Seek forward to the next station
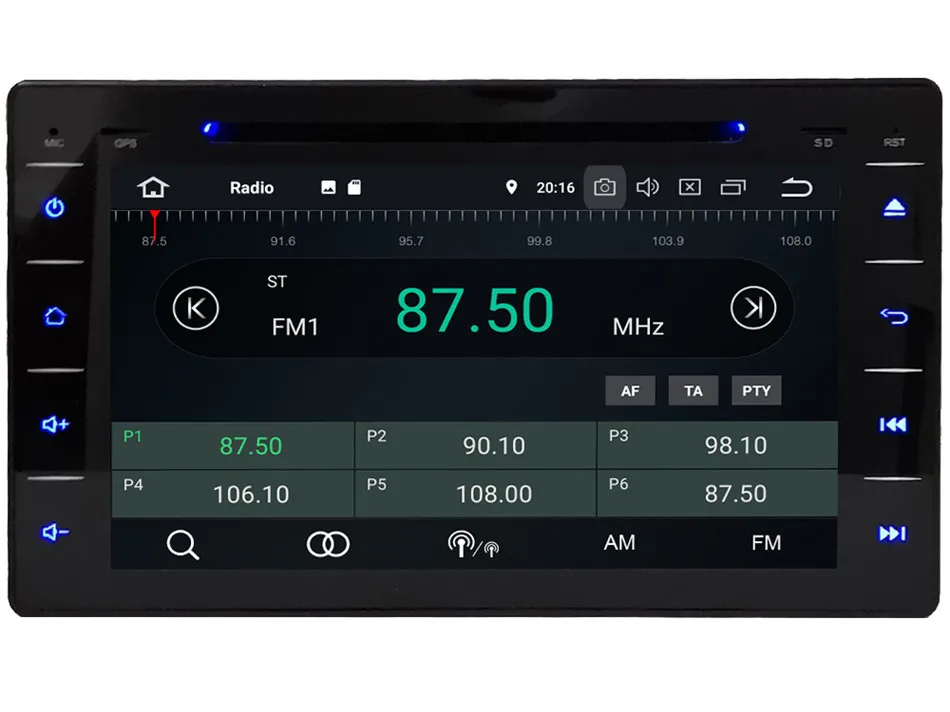This screenshot has width=950, height=712. point(753,308)
